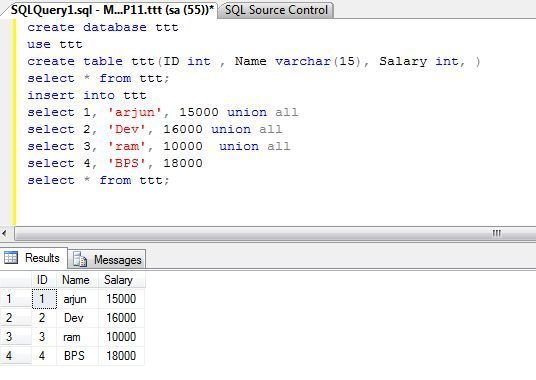The image size is (536, 380).
Task: Select the Results tab
Action: pos(34,258)
